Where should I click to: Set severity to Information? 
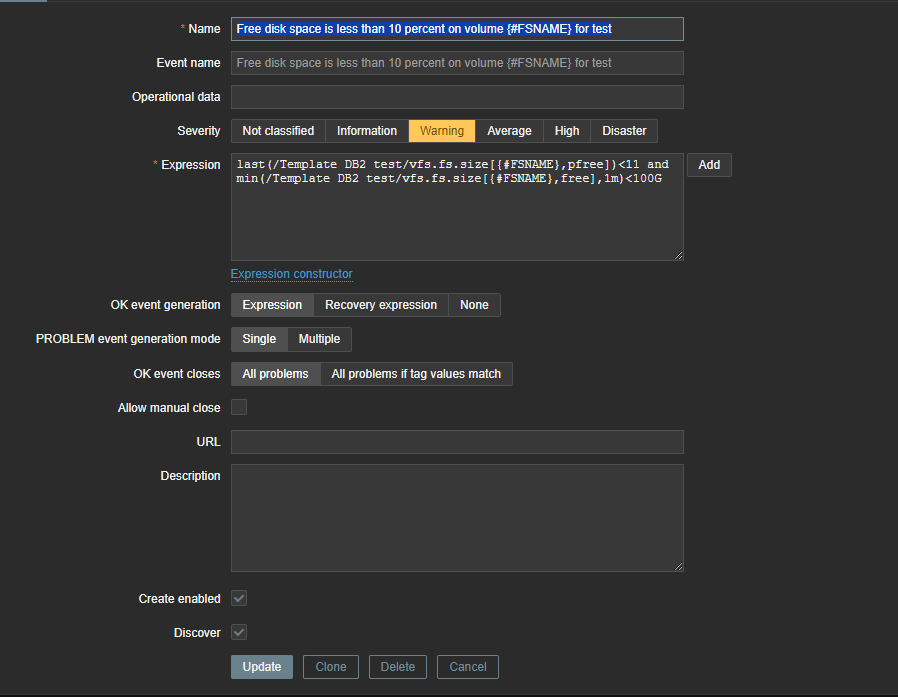[x=367, y=131]
